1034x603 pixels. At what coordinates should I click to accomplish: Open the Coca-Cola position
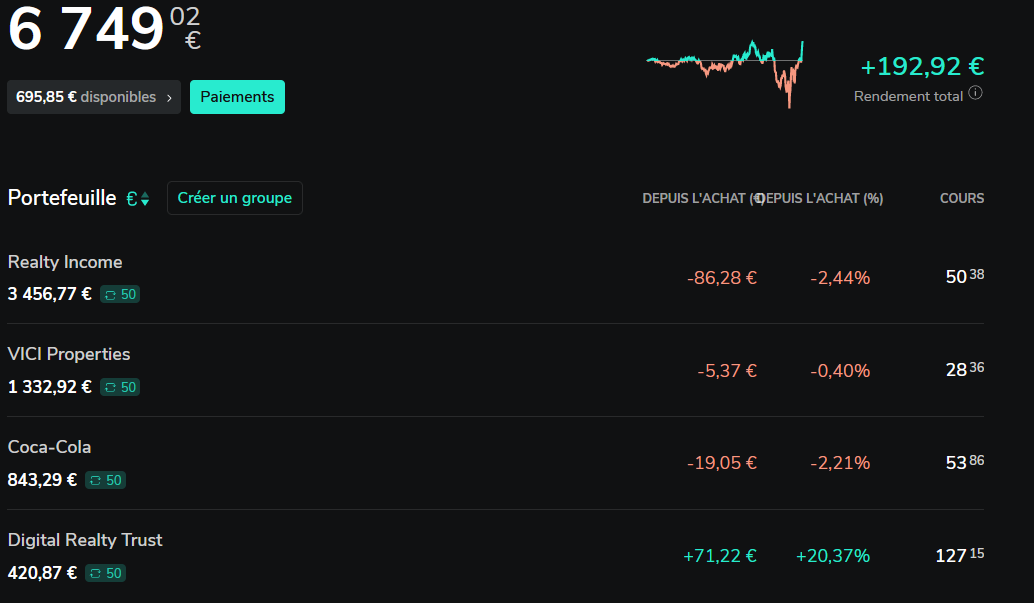pos(495,463)
